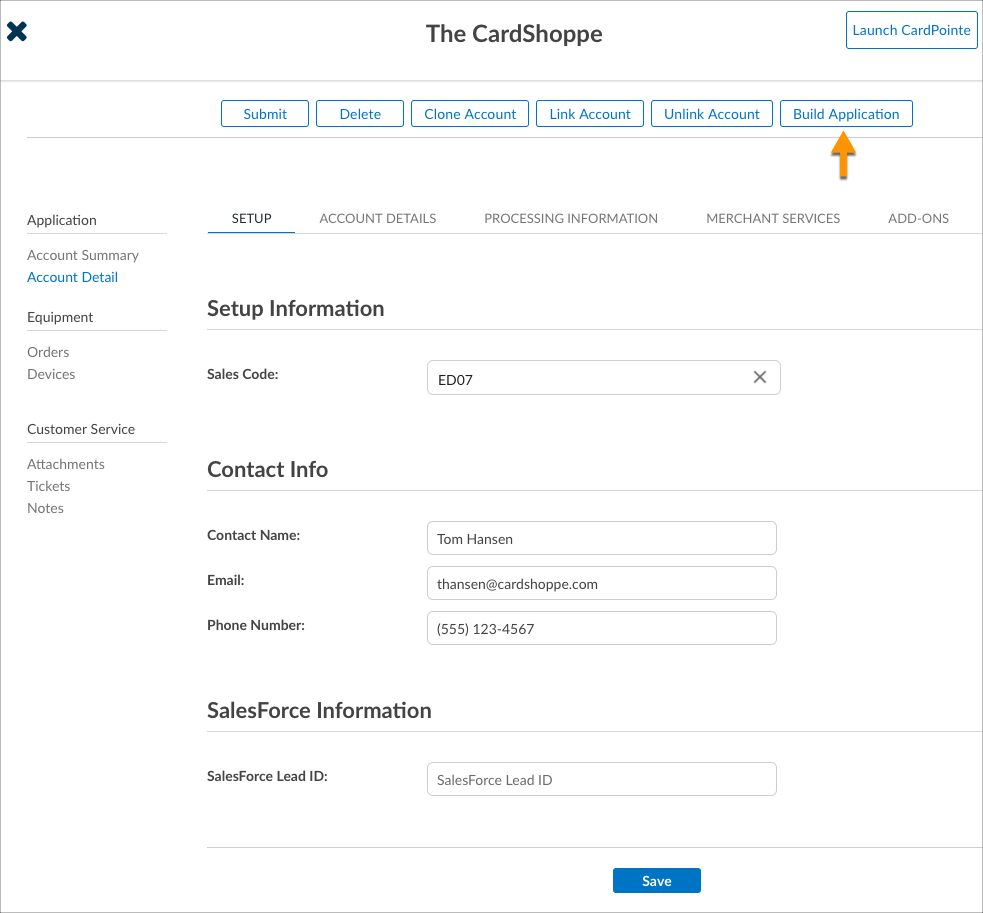Open customer service Attachments
Viewport: 983px width, 913px height.
(66, 464)
